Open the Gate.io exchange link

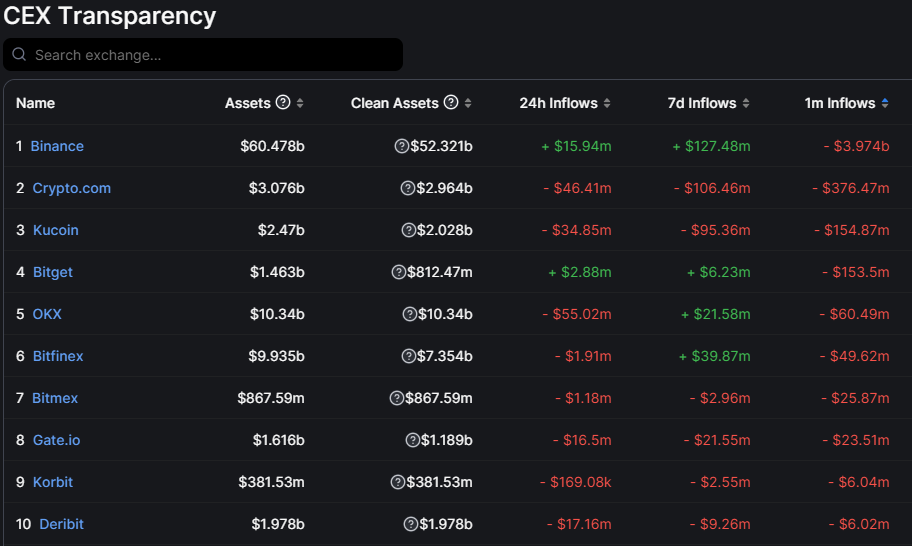click(x=55, y=440)
